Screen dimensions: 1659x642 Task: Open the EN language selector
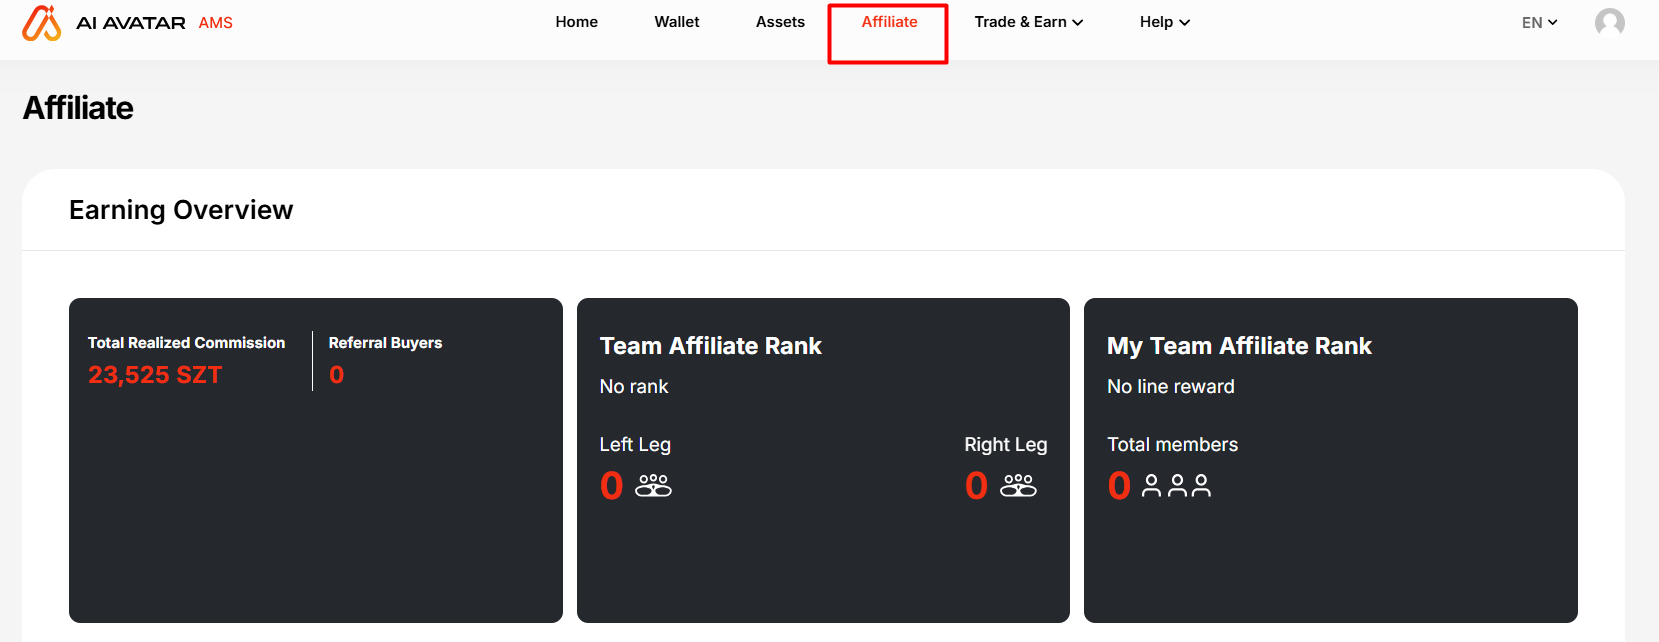tap(1540, 22)
